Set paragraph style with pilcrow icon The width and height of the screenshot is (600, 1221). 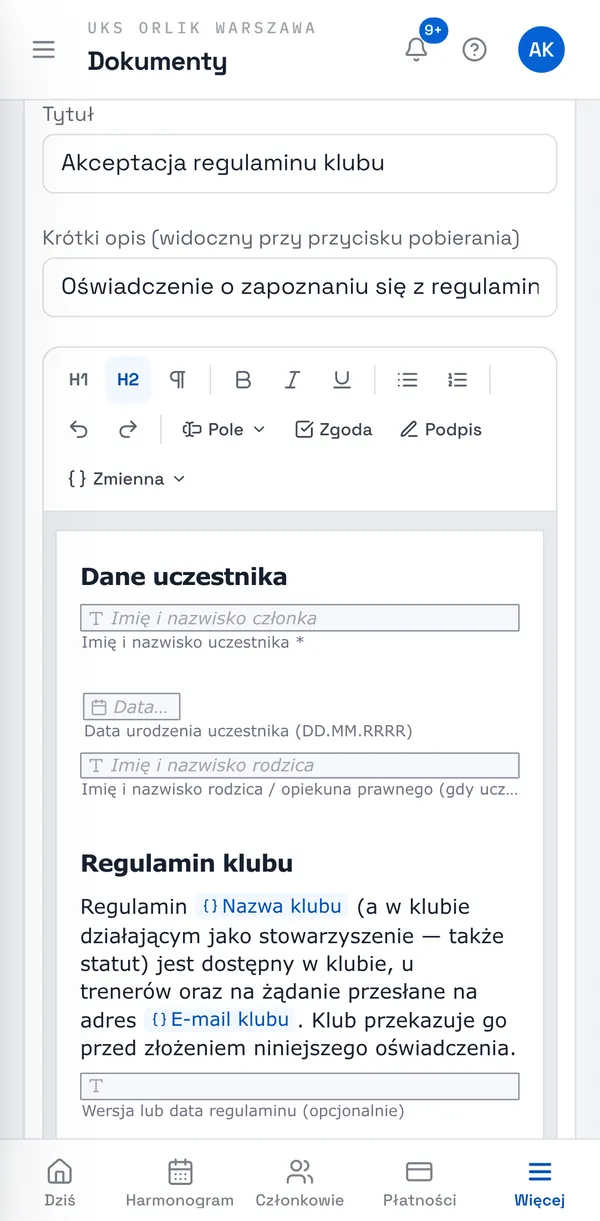click(177, 380)
